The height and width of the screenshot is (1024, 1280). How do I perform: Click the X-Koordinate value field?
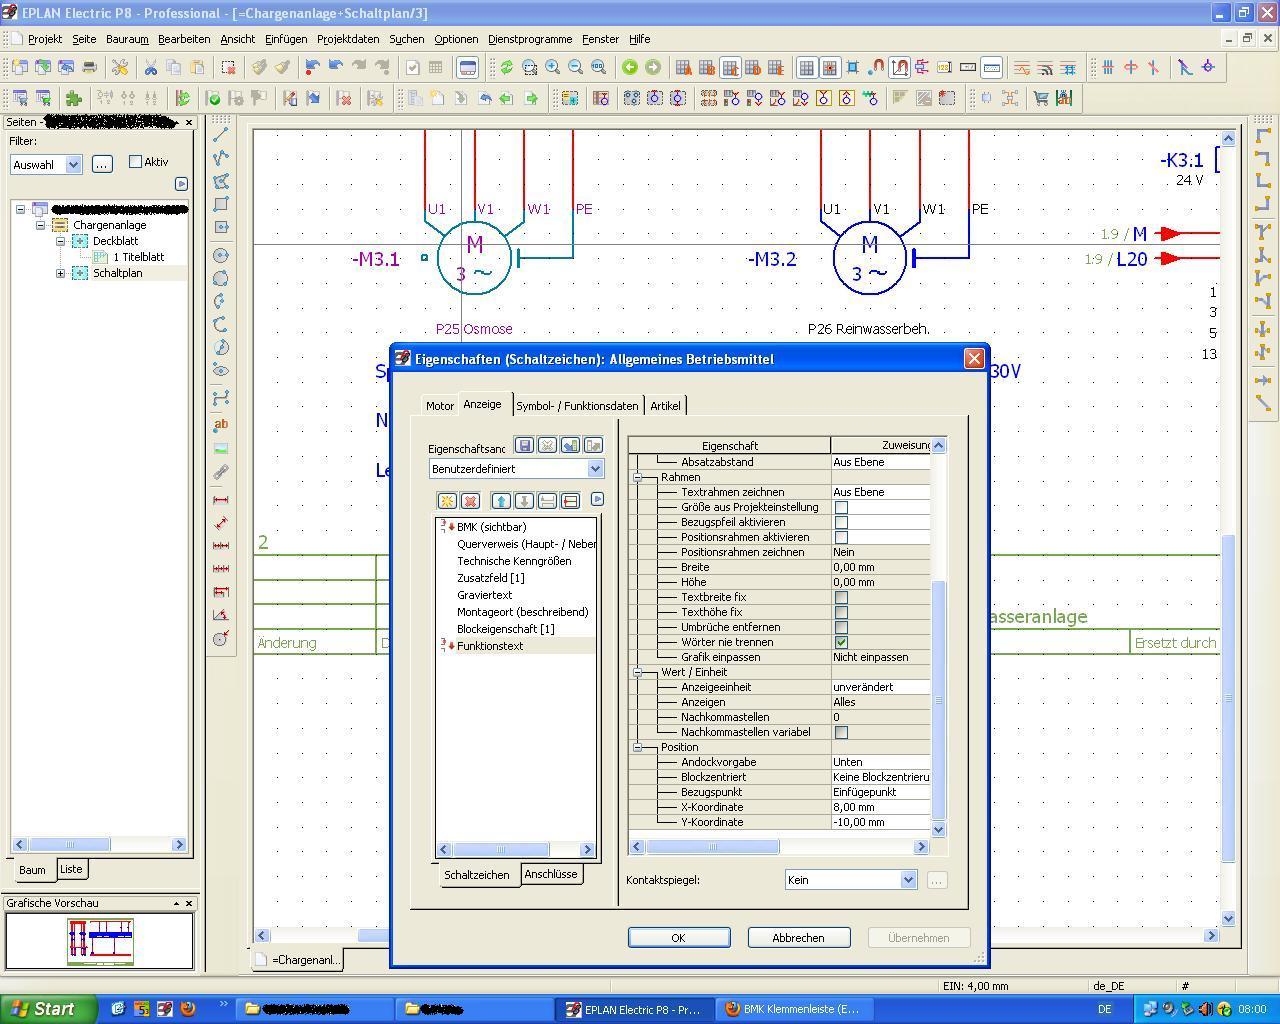[880, 807]
